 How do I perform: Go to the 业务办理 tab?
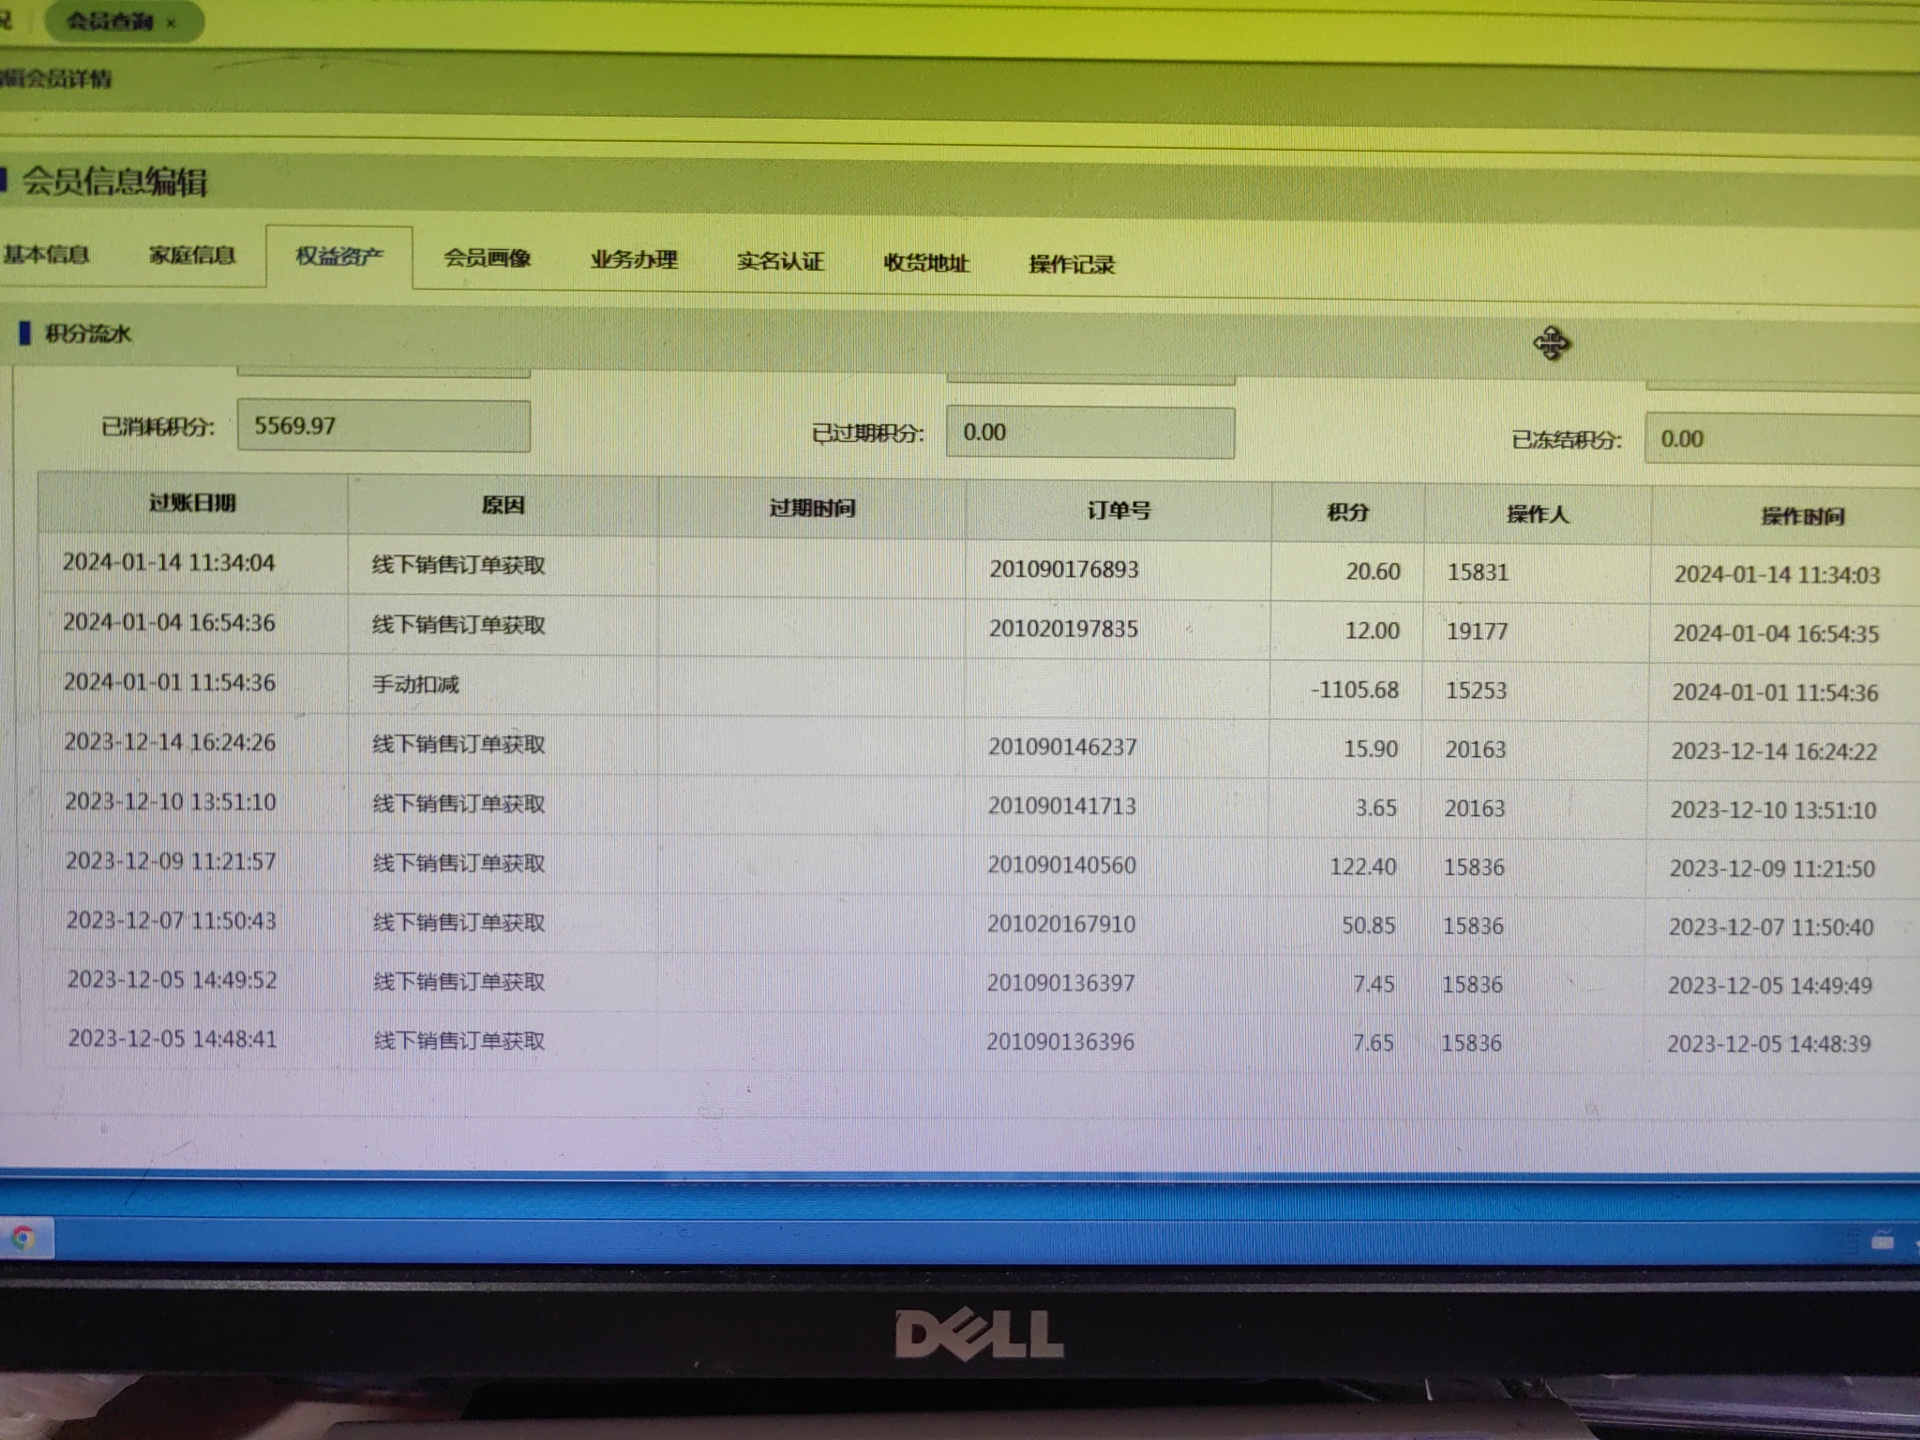point(634,260)
